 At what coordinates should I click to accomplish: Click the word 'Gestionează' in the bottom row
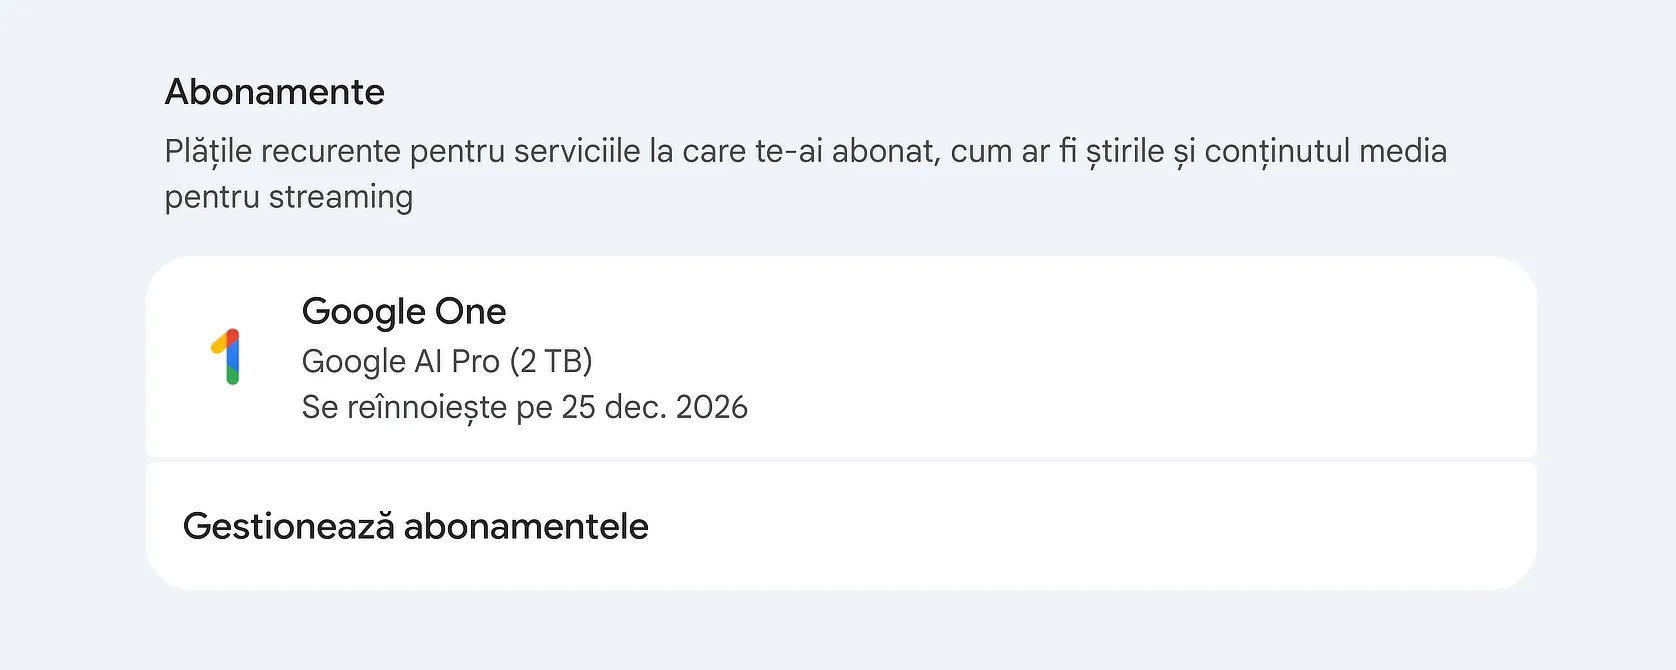click(x=288, y=526)
